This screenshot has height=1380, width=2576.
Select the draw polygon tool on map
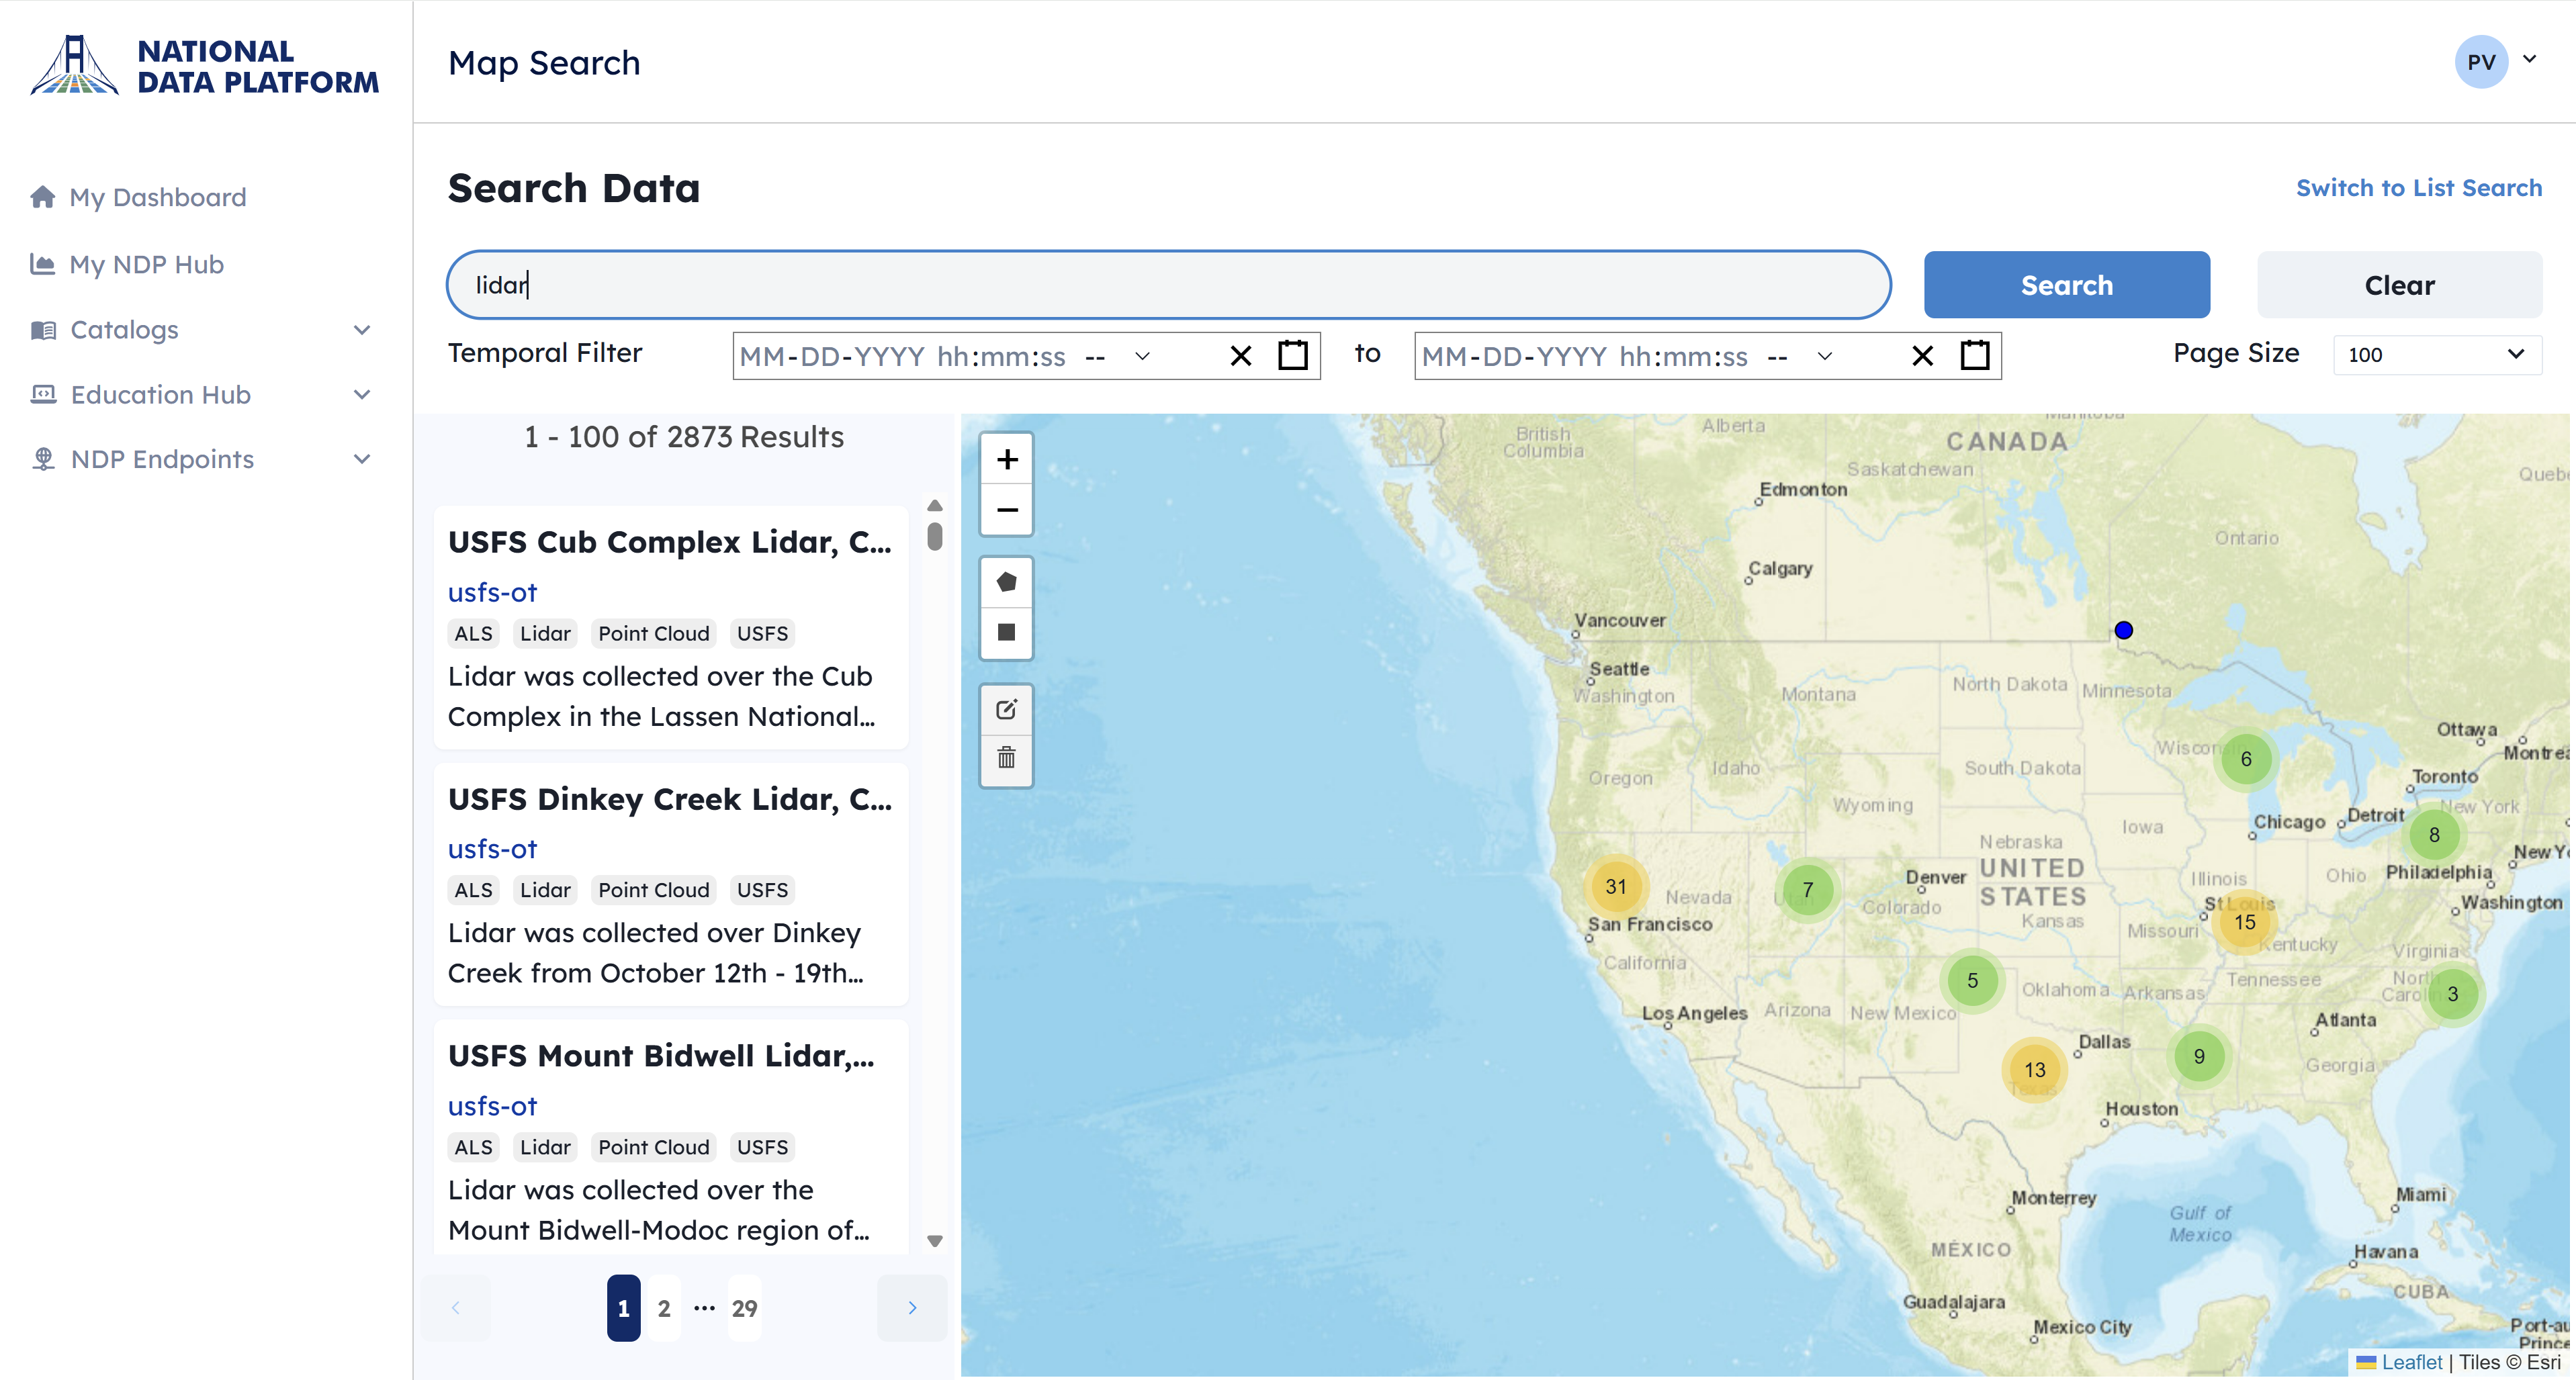(1006, 582)
